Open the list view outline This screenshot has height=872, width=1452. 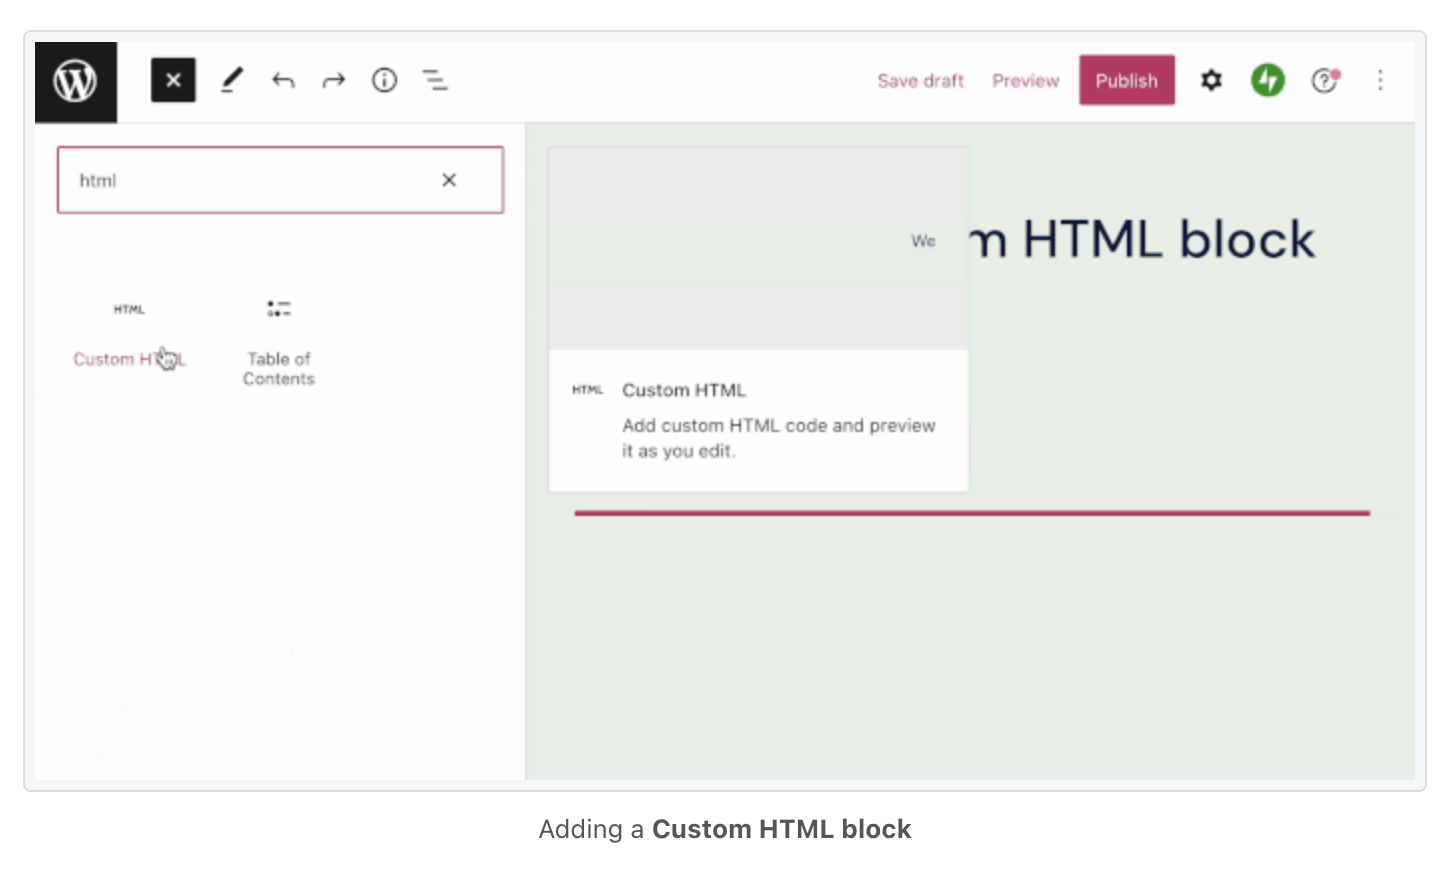[435, 80]
